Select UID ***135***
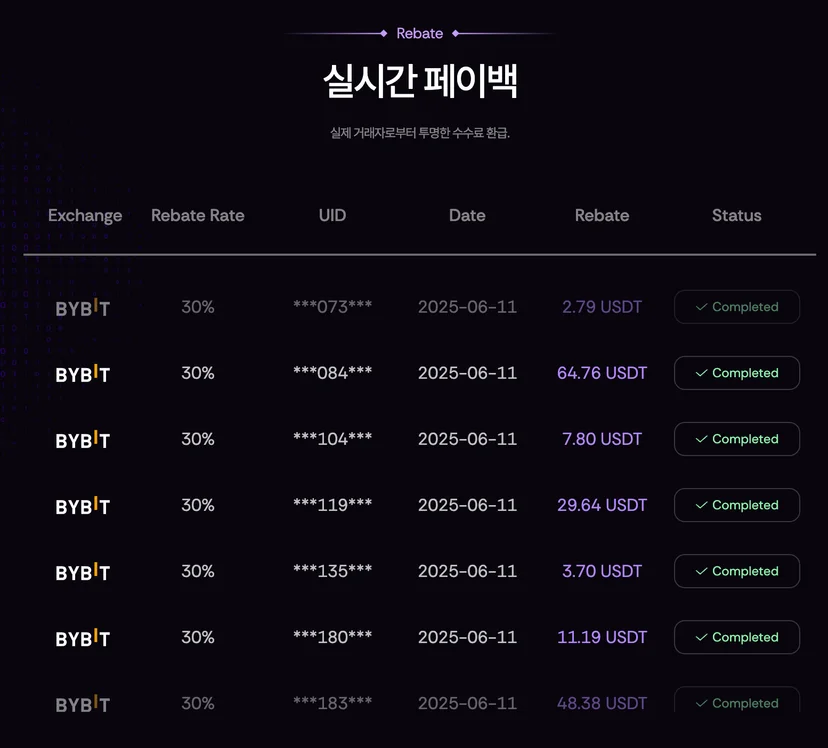This screenshot has height=748, width=828. click(333, 570)
